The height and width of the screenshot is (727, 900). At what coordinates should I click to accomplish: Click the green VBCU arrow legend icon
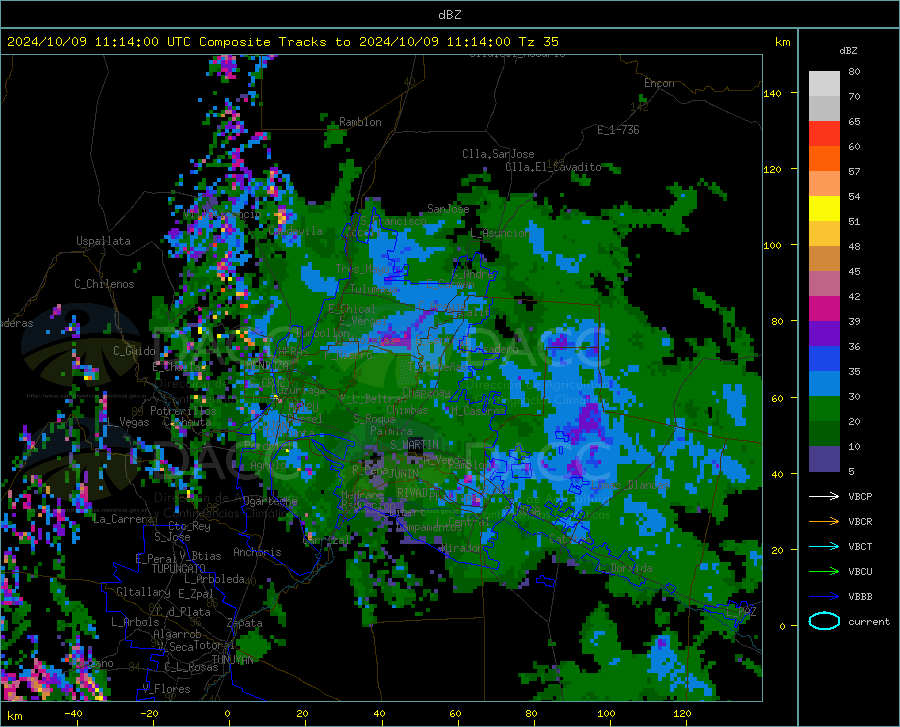tap(824, 572)
